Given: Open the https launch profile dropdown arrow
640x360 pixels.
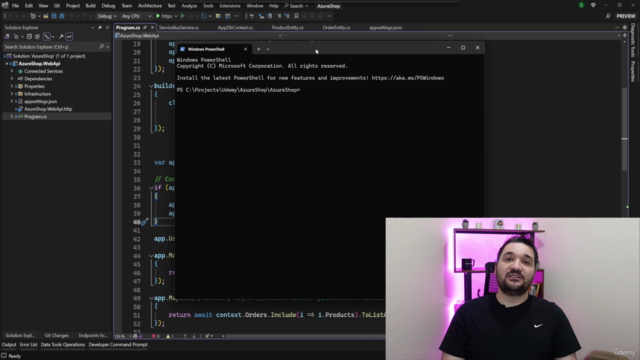Looking at the screenshot, I should click(176, 16).
